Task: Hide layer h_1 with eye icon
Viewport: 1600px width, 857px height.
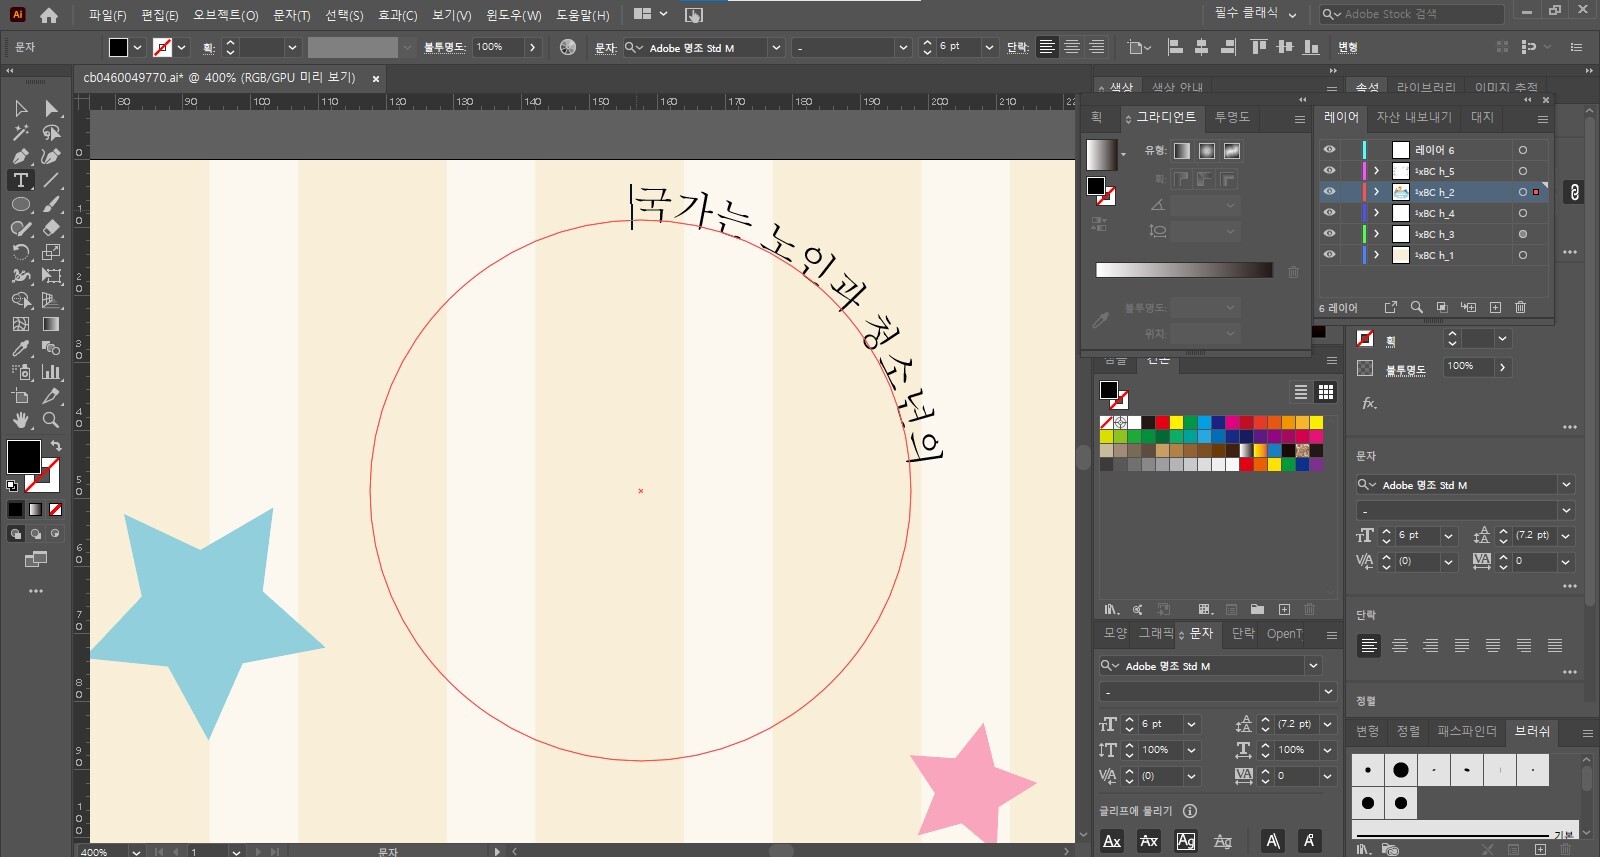Action: click(x=1329, y=255)
